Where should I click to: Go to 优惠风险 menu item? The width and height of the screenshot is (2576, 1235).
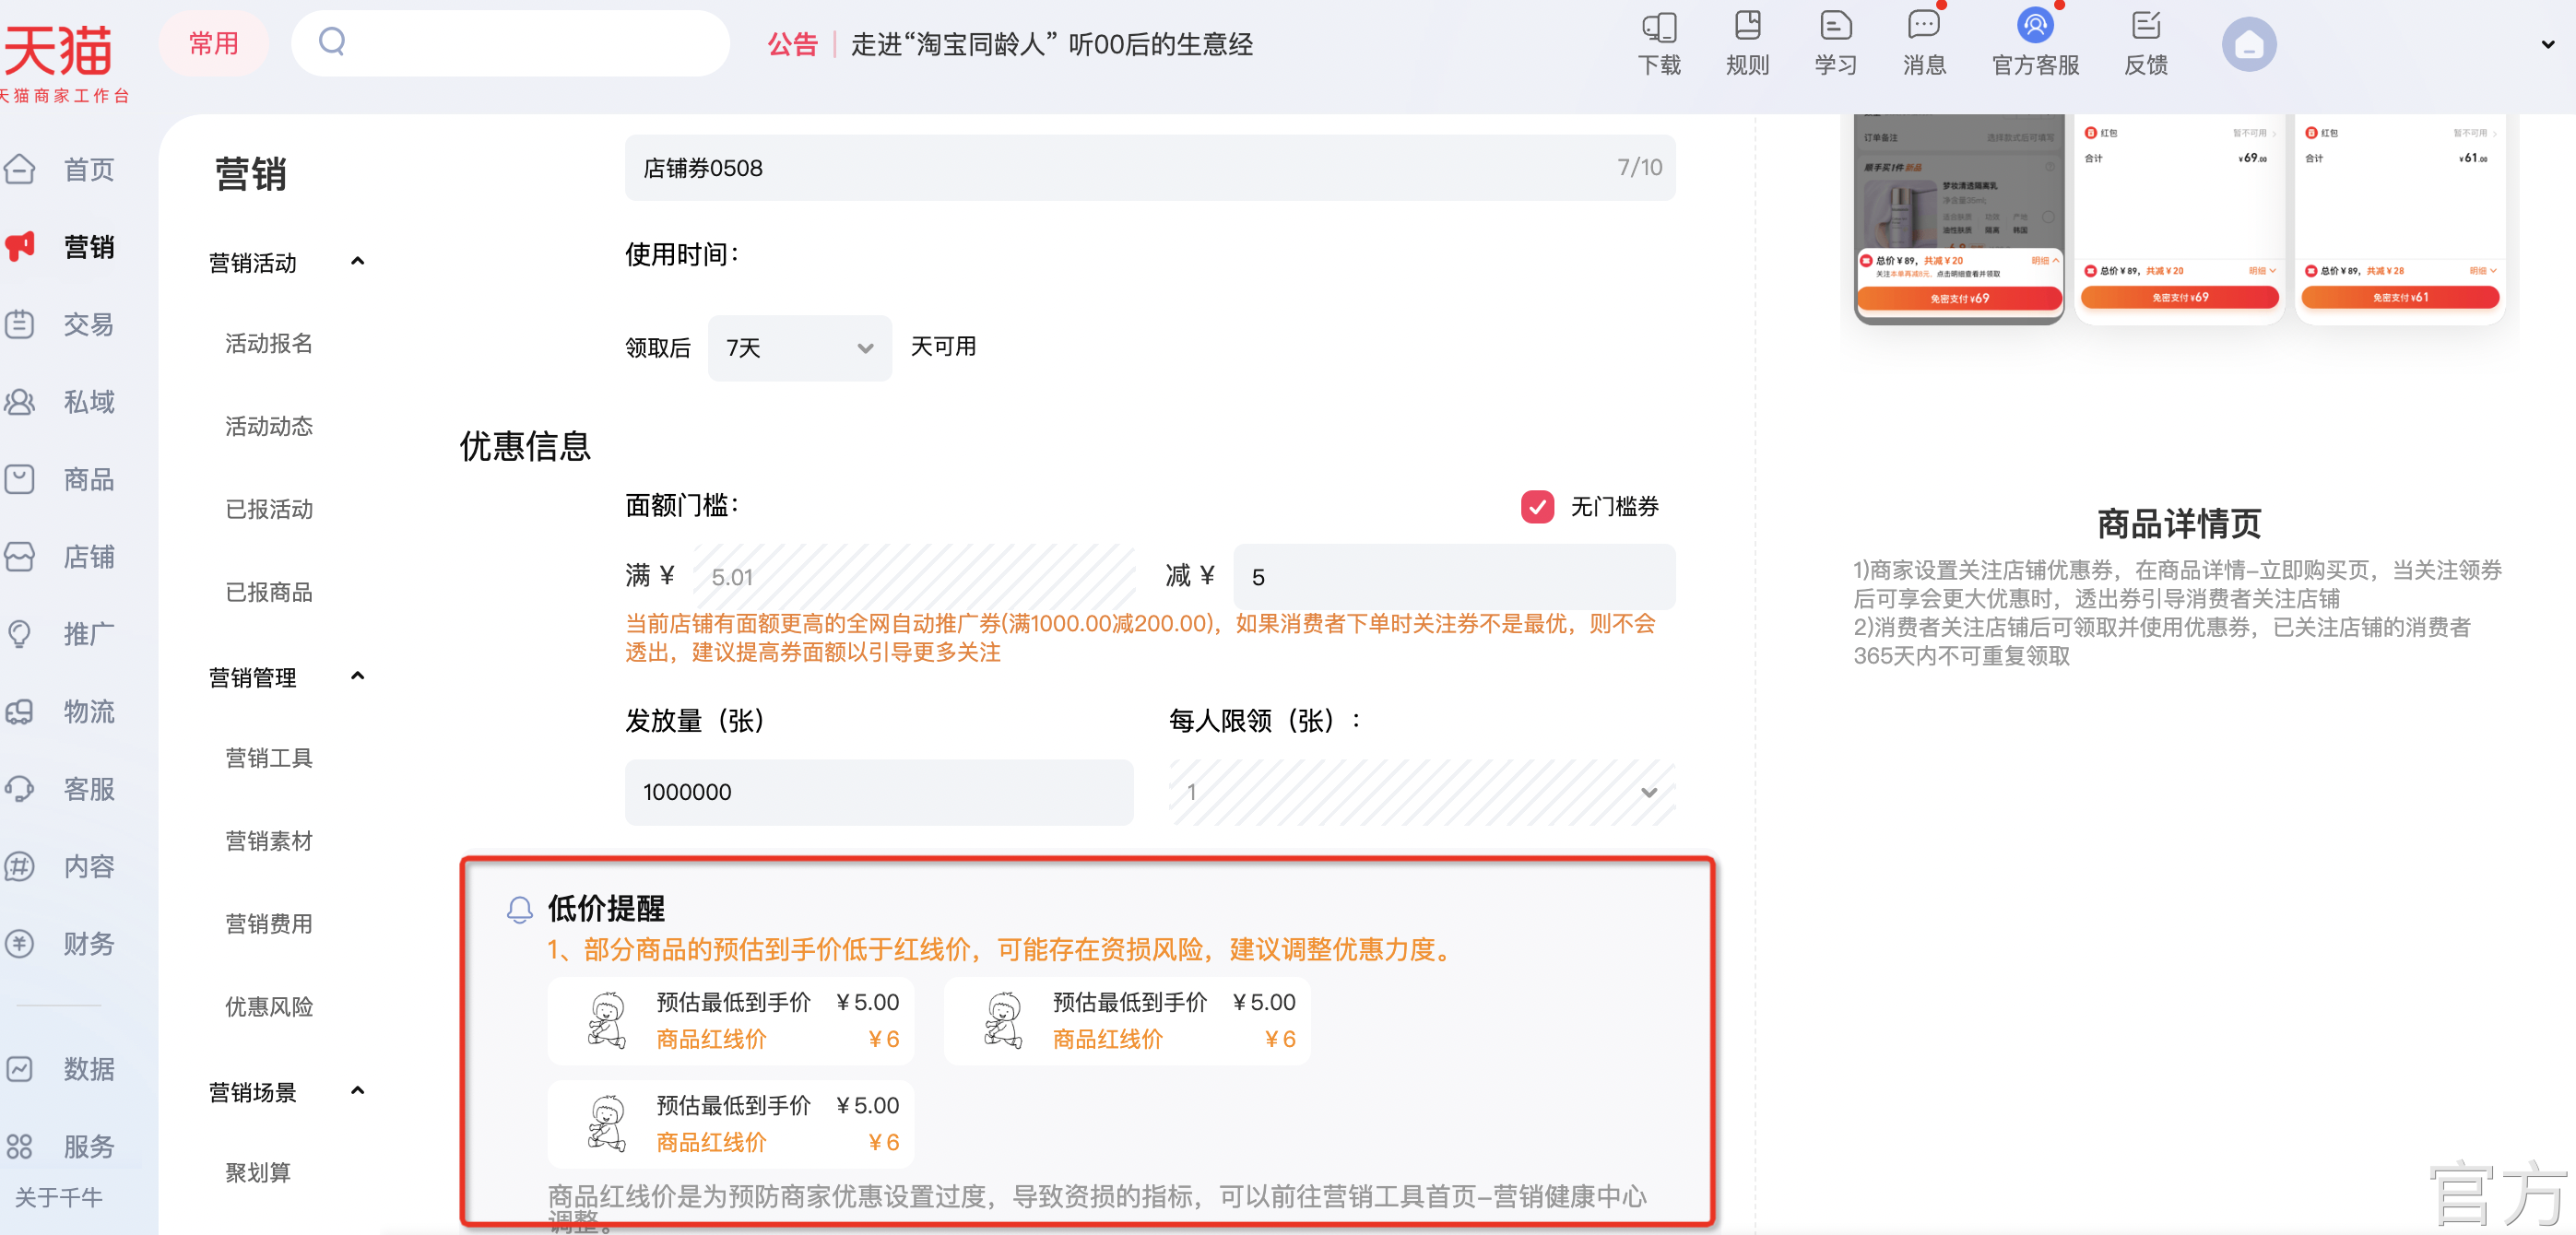269,1007
